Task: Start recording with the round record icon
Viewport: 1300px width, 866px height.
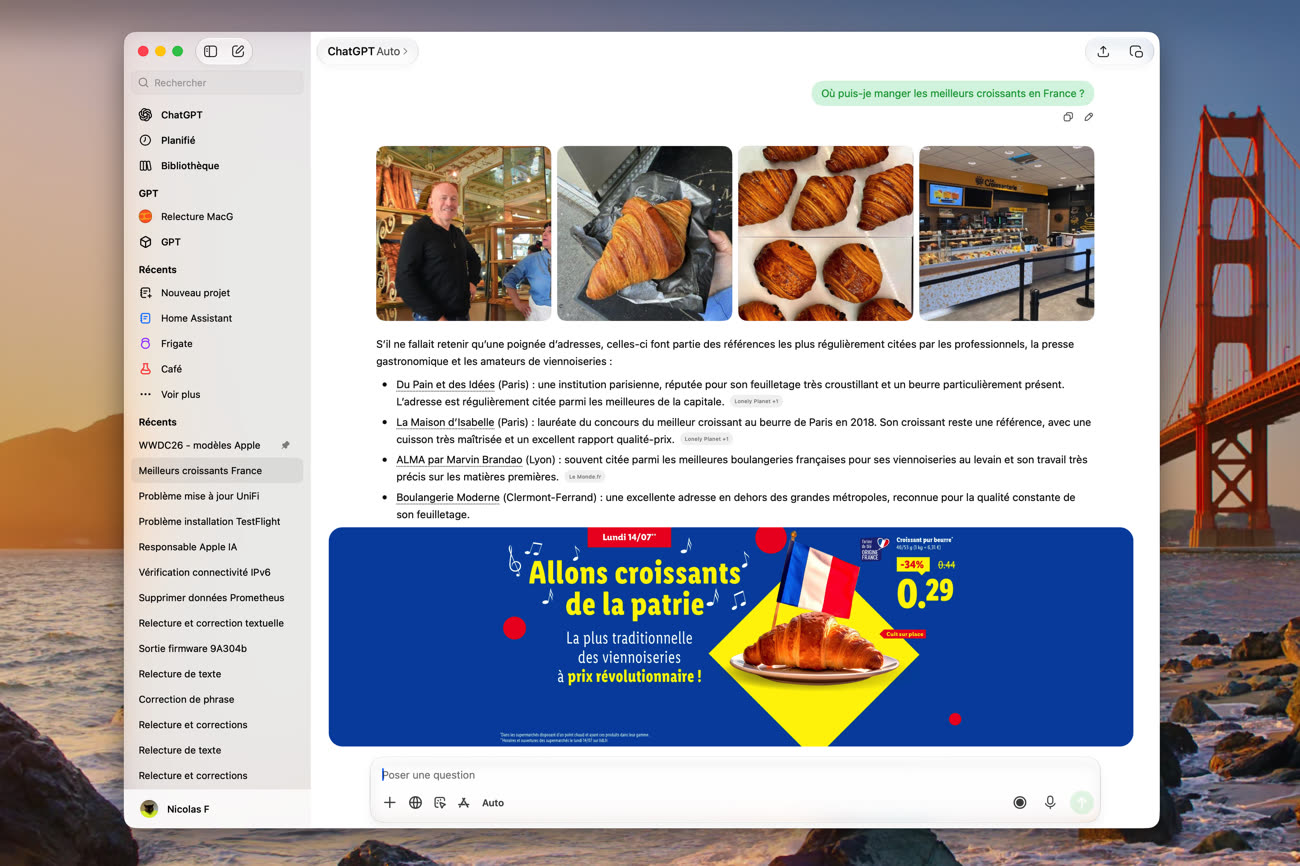Action: pos(1020,802)
